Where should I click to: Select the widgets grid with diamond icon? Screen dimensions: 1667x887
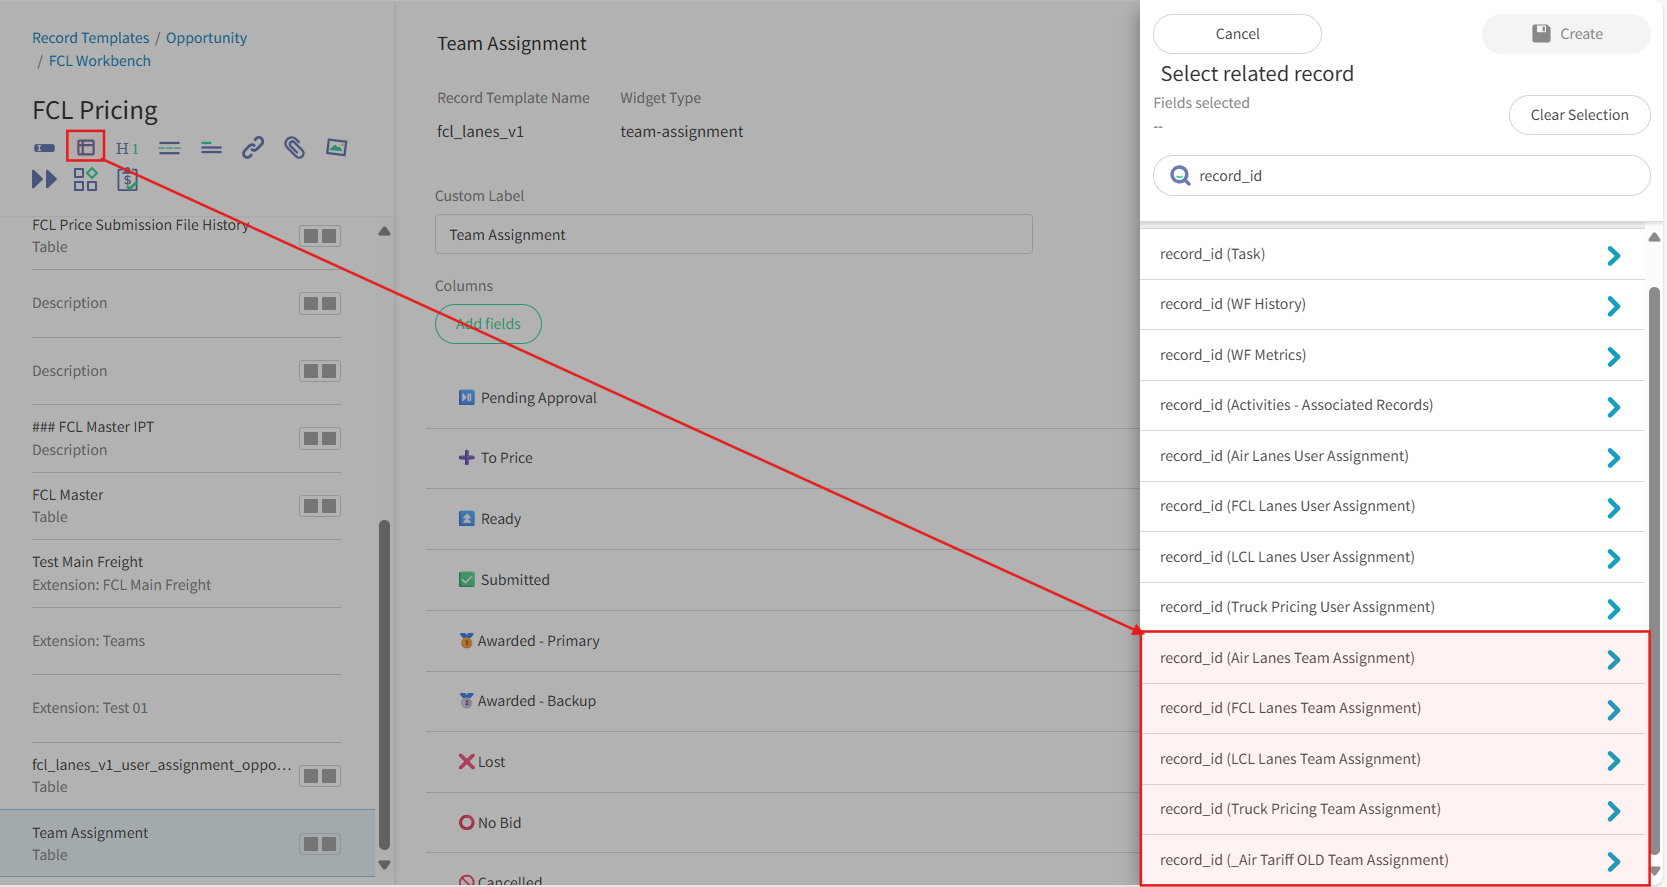pyautogui.click(x=86, y=179)
